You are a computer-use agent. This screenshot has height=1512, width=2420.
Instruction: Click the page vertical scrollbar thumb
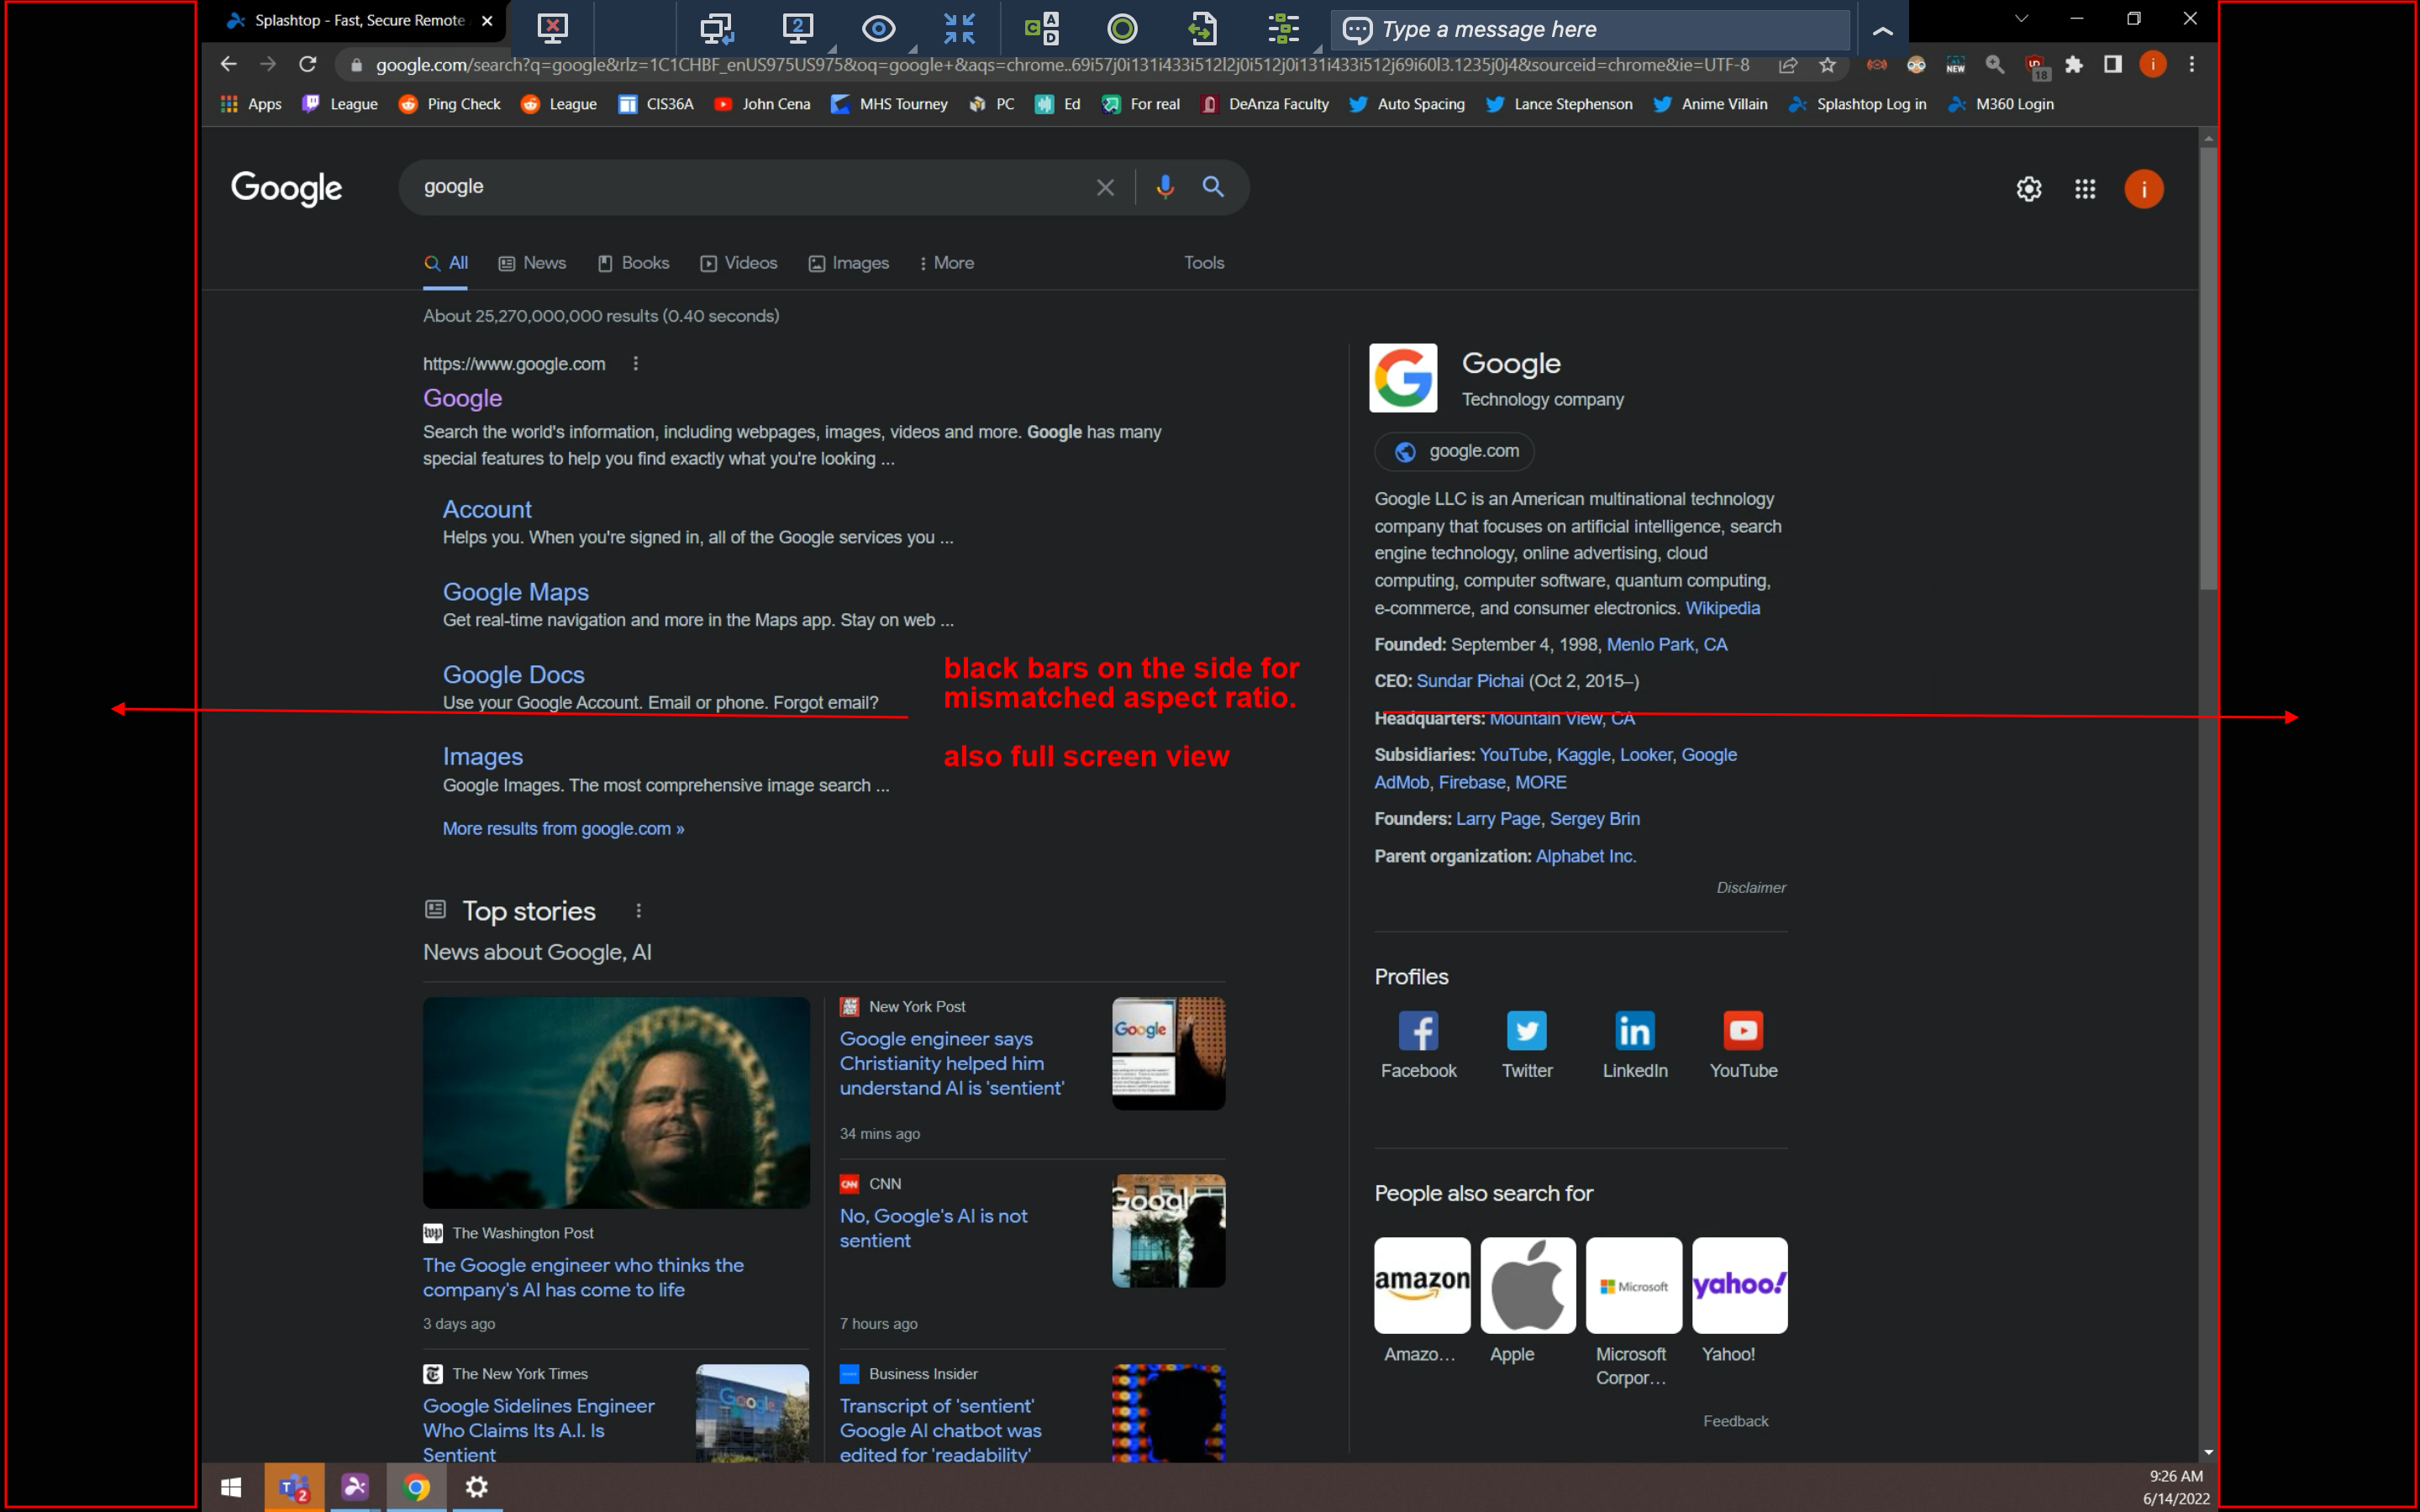[2208, 368]
